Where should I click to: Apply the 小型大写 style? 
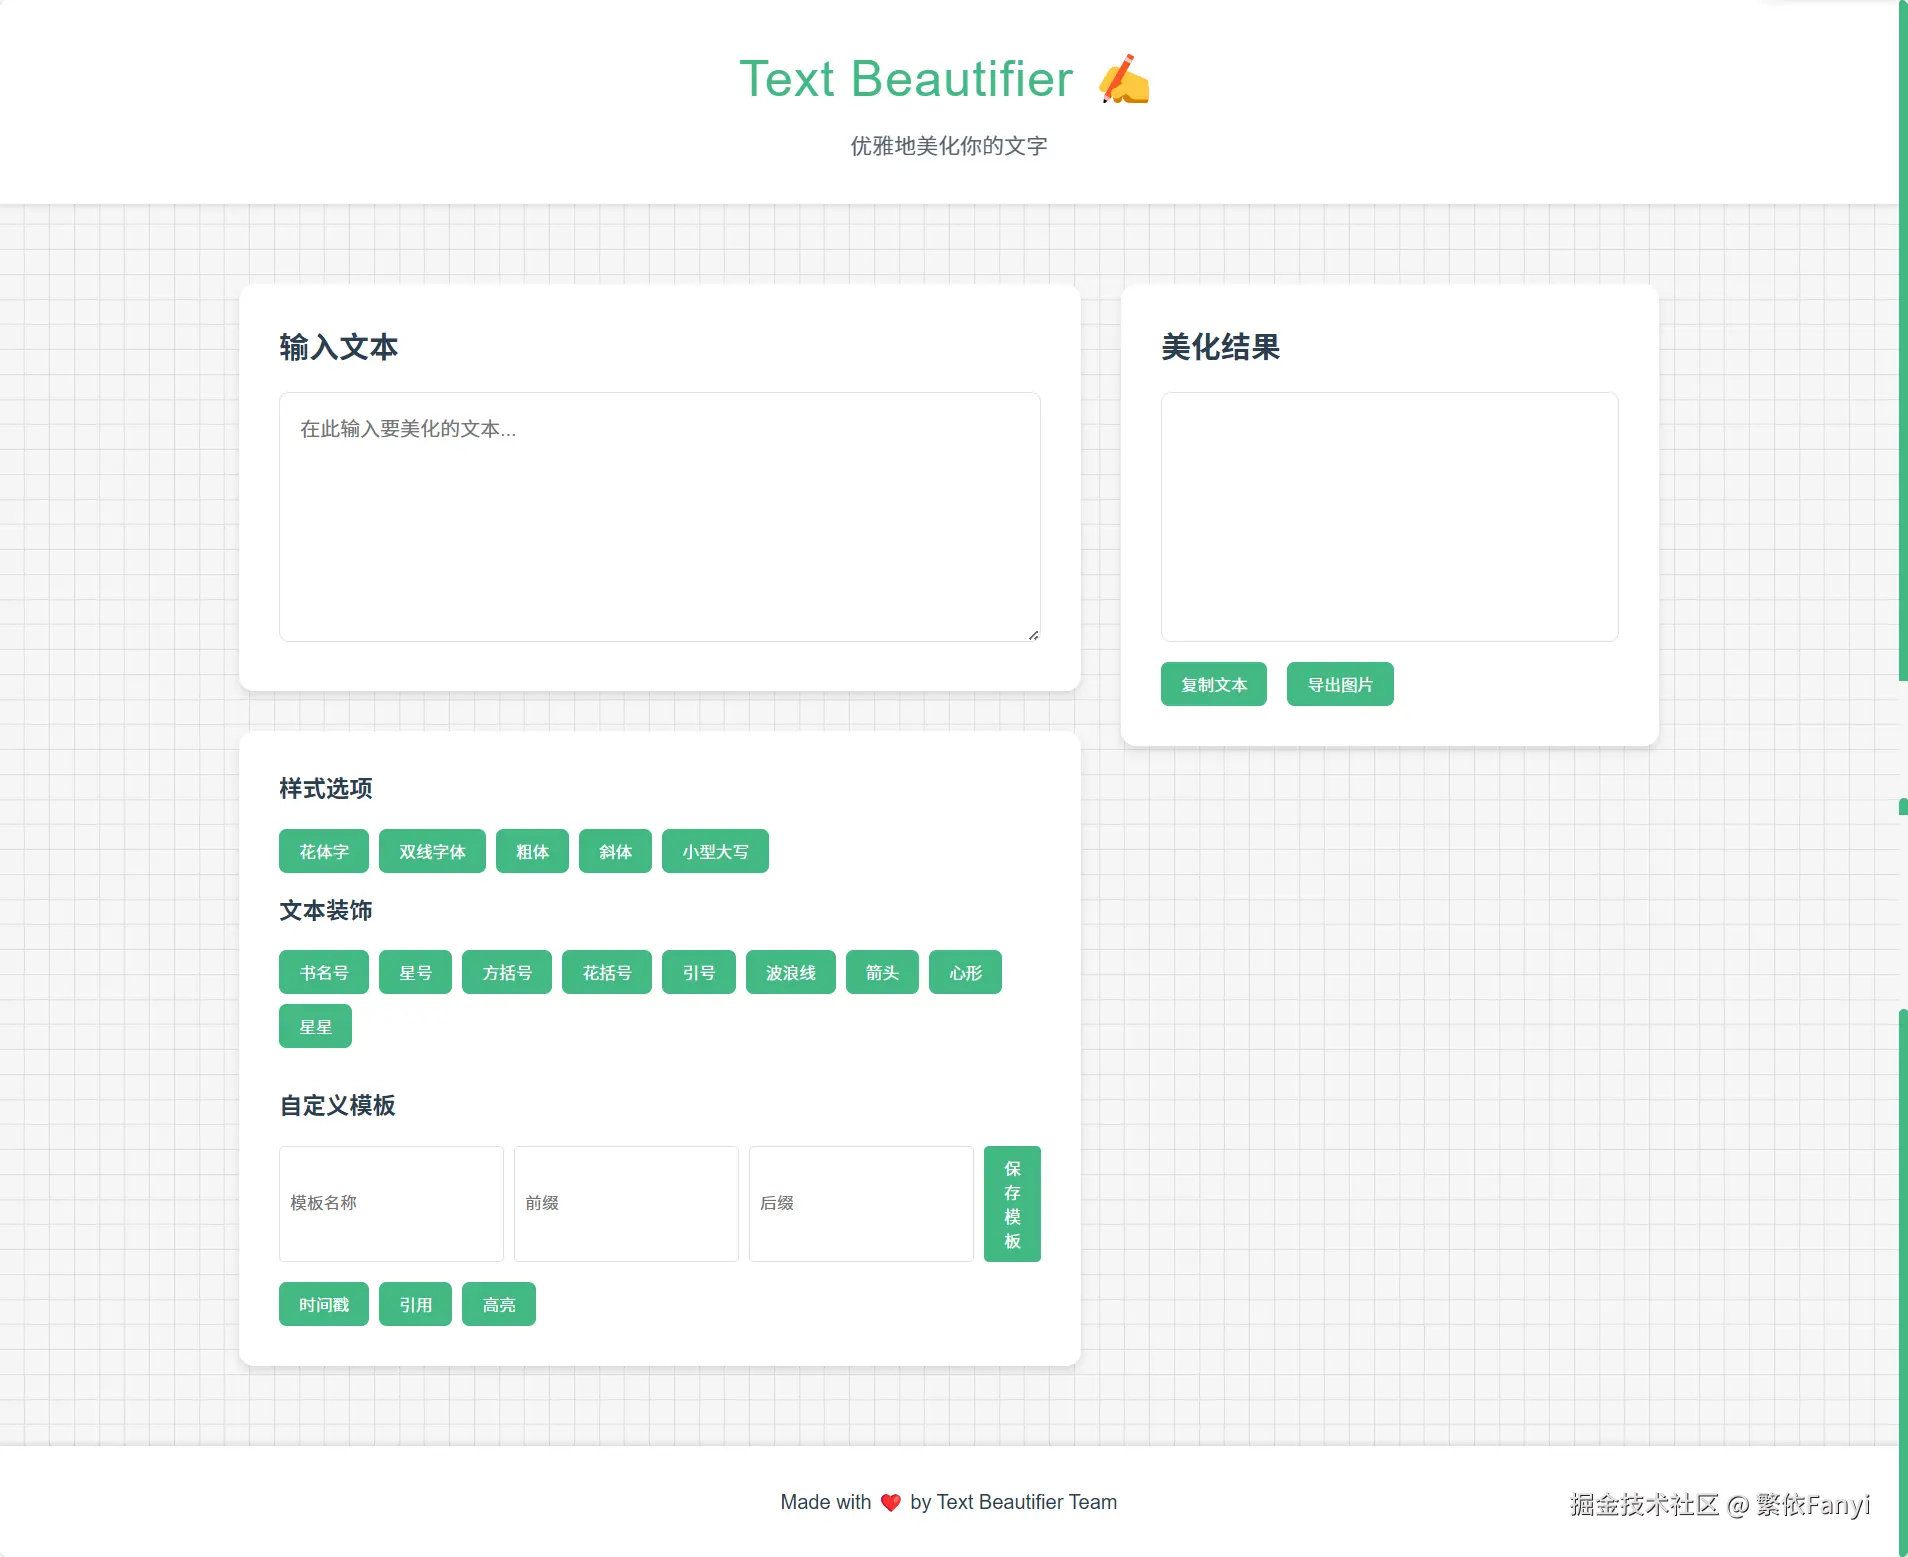pos(715,851)
